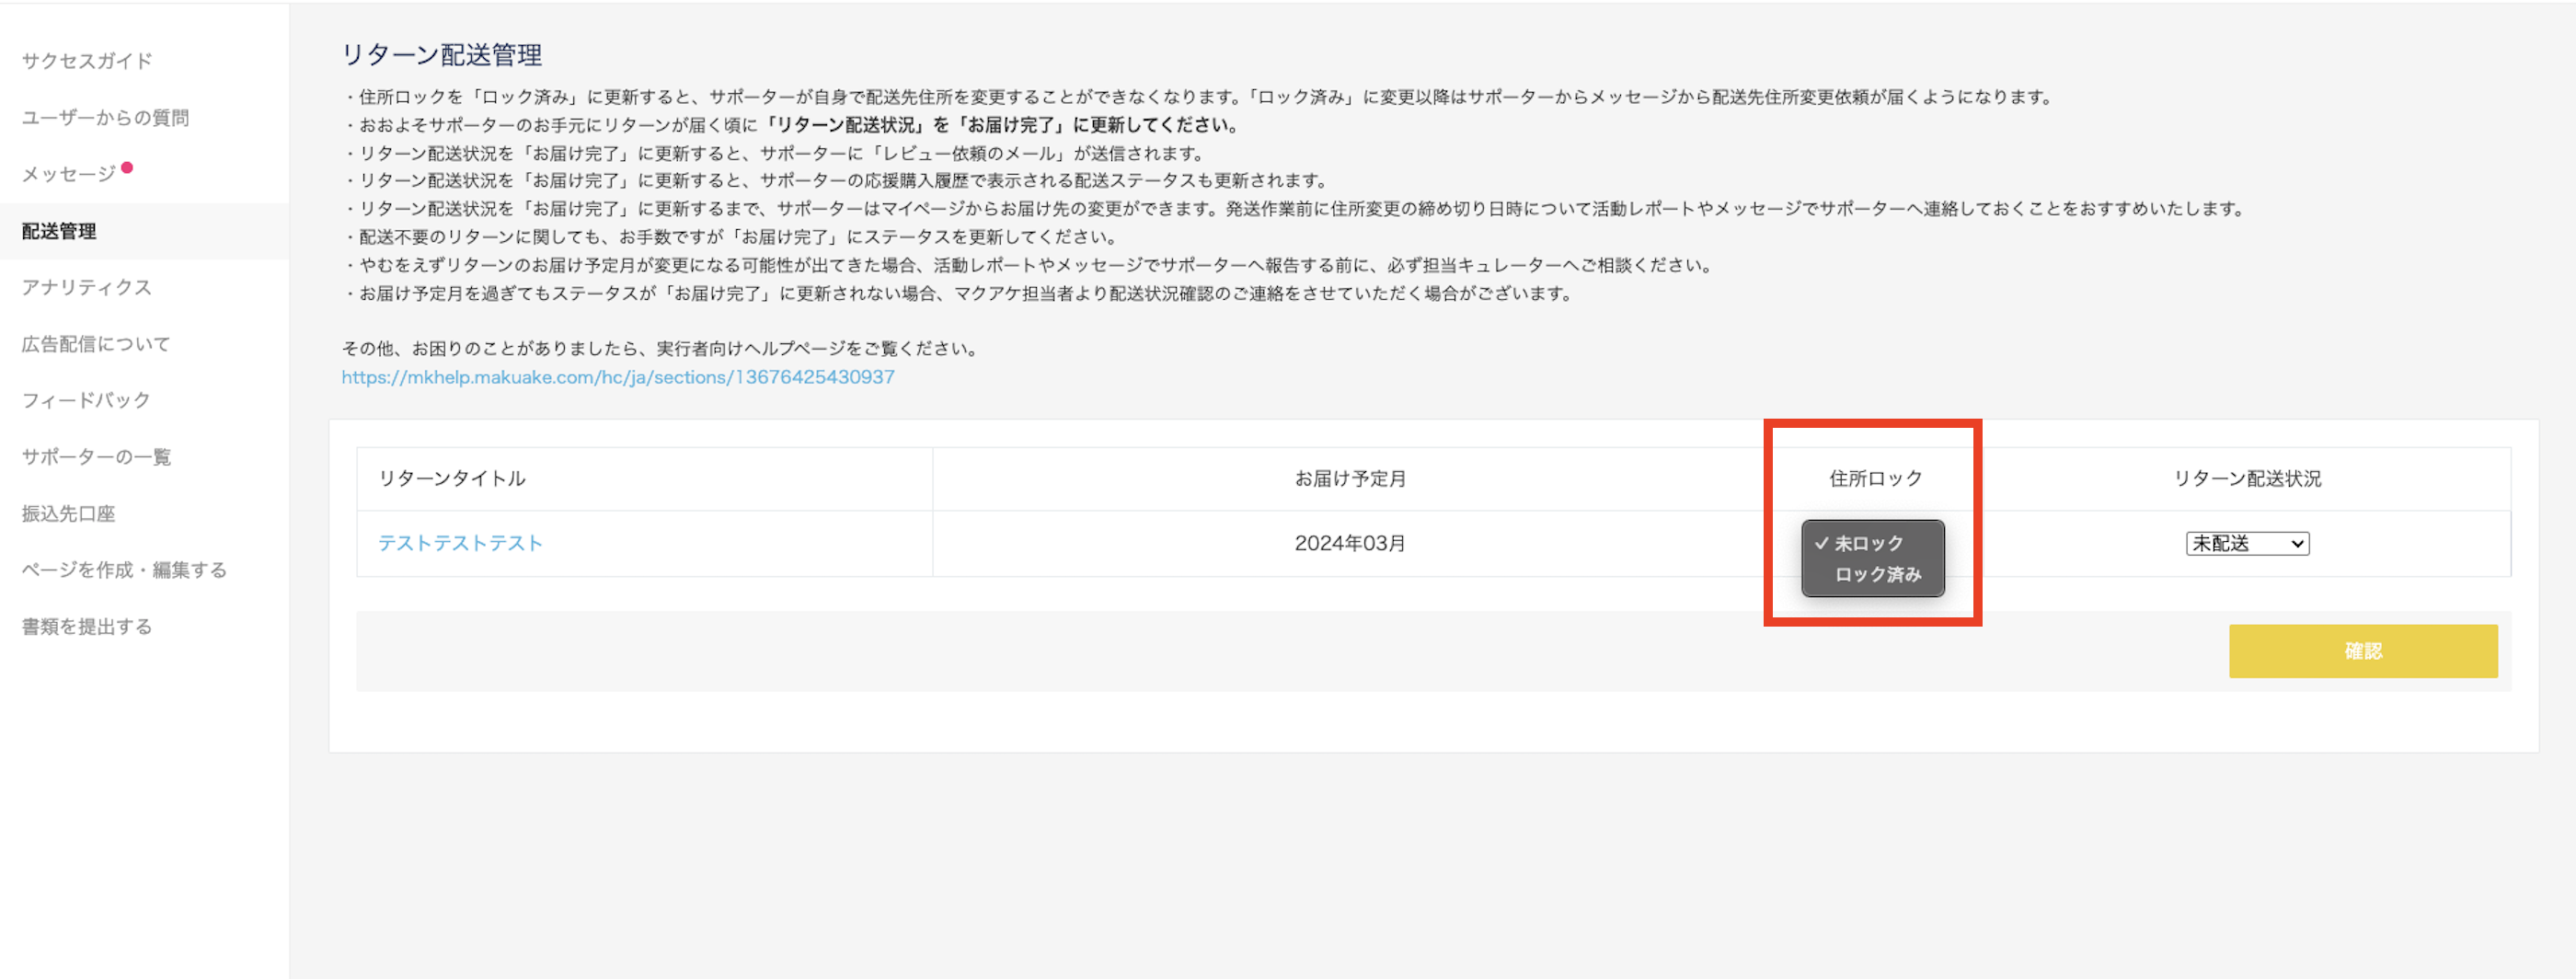Open サポーターの一覧 list

tap(96, 456)
